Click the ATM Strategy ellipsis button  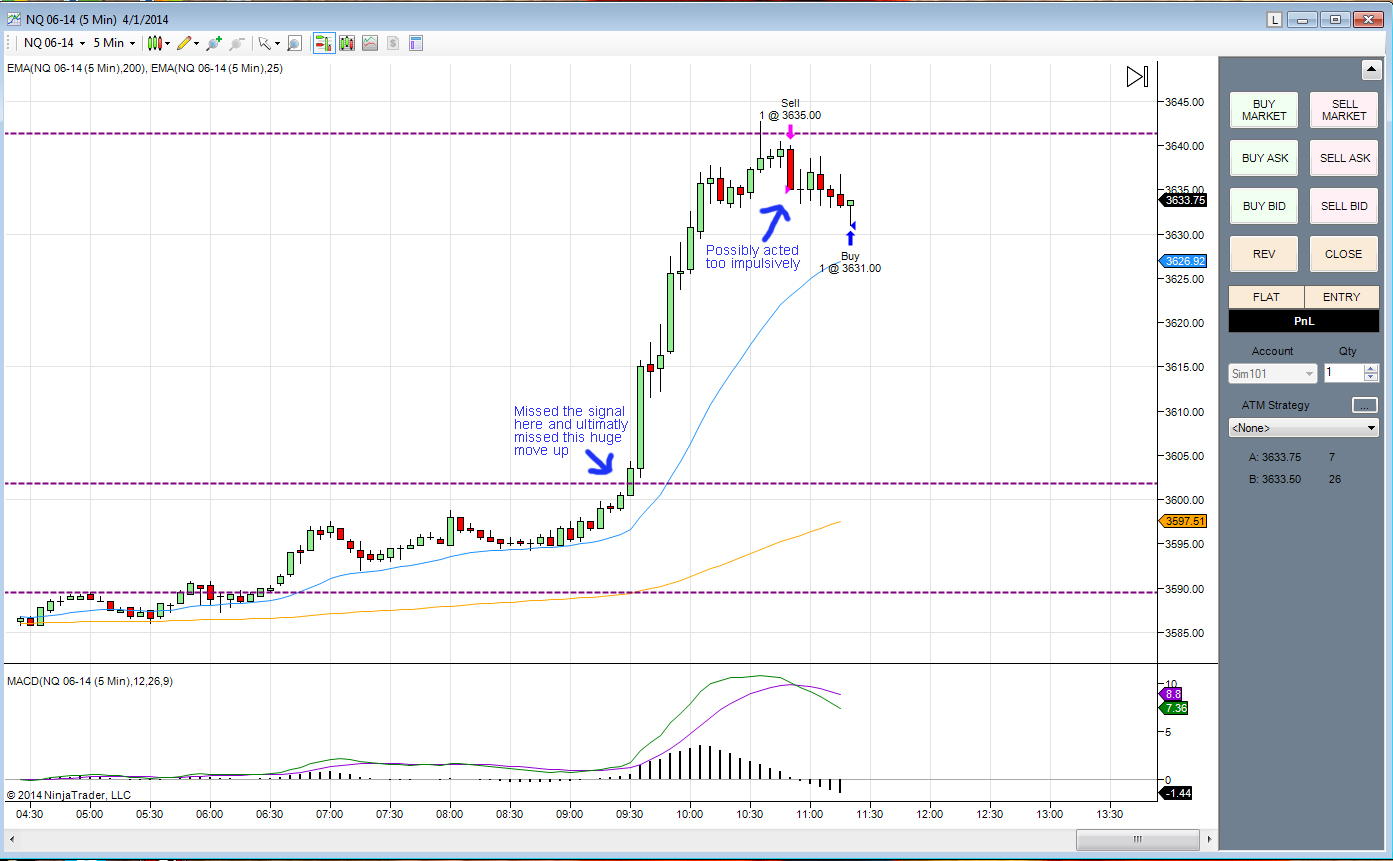[1364, 405]
